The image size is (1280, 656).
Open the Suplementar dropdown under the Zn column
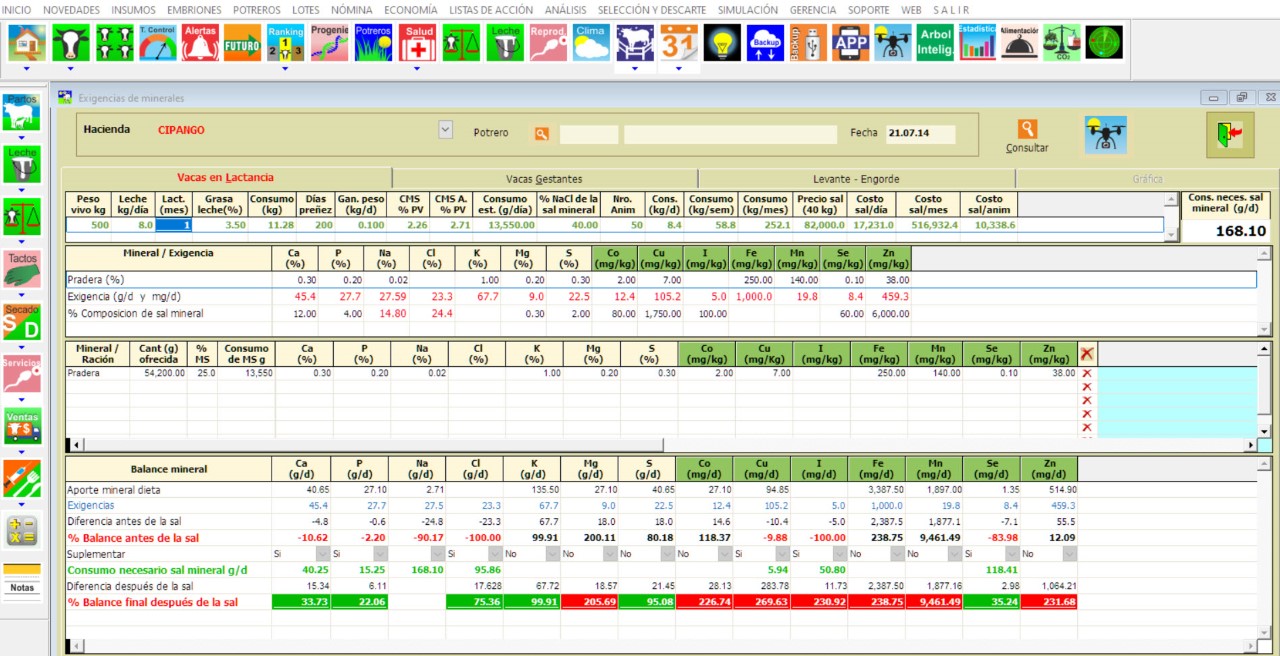point(1067,554)
